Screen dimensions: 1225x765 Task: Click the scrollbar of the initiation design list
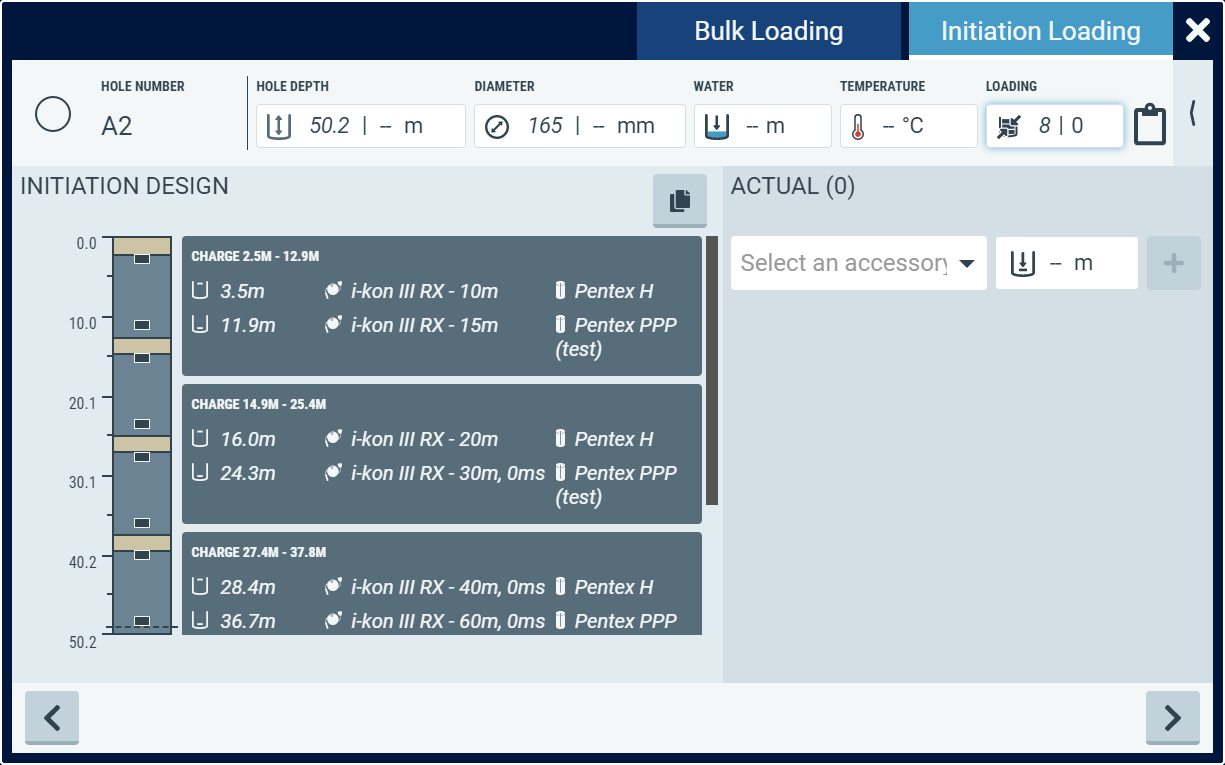[712, 370]
